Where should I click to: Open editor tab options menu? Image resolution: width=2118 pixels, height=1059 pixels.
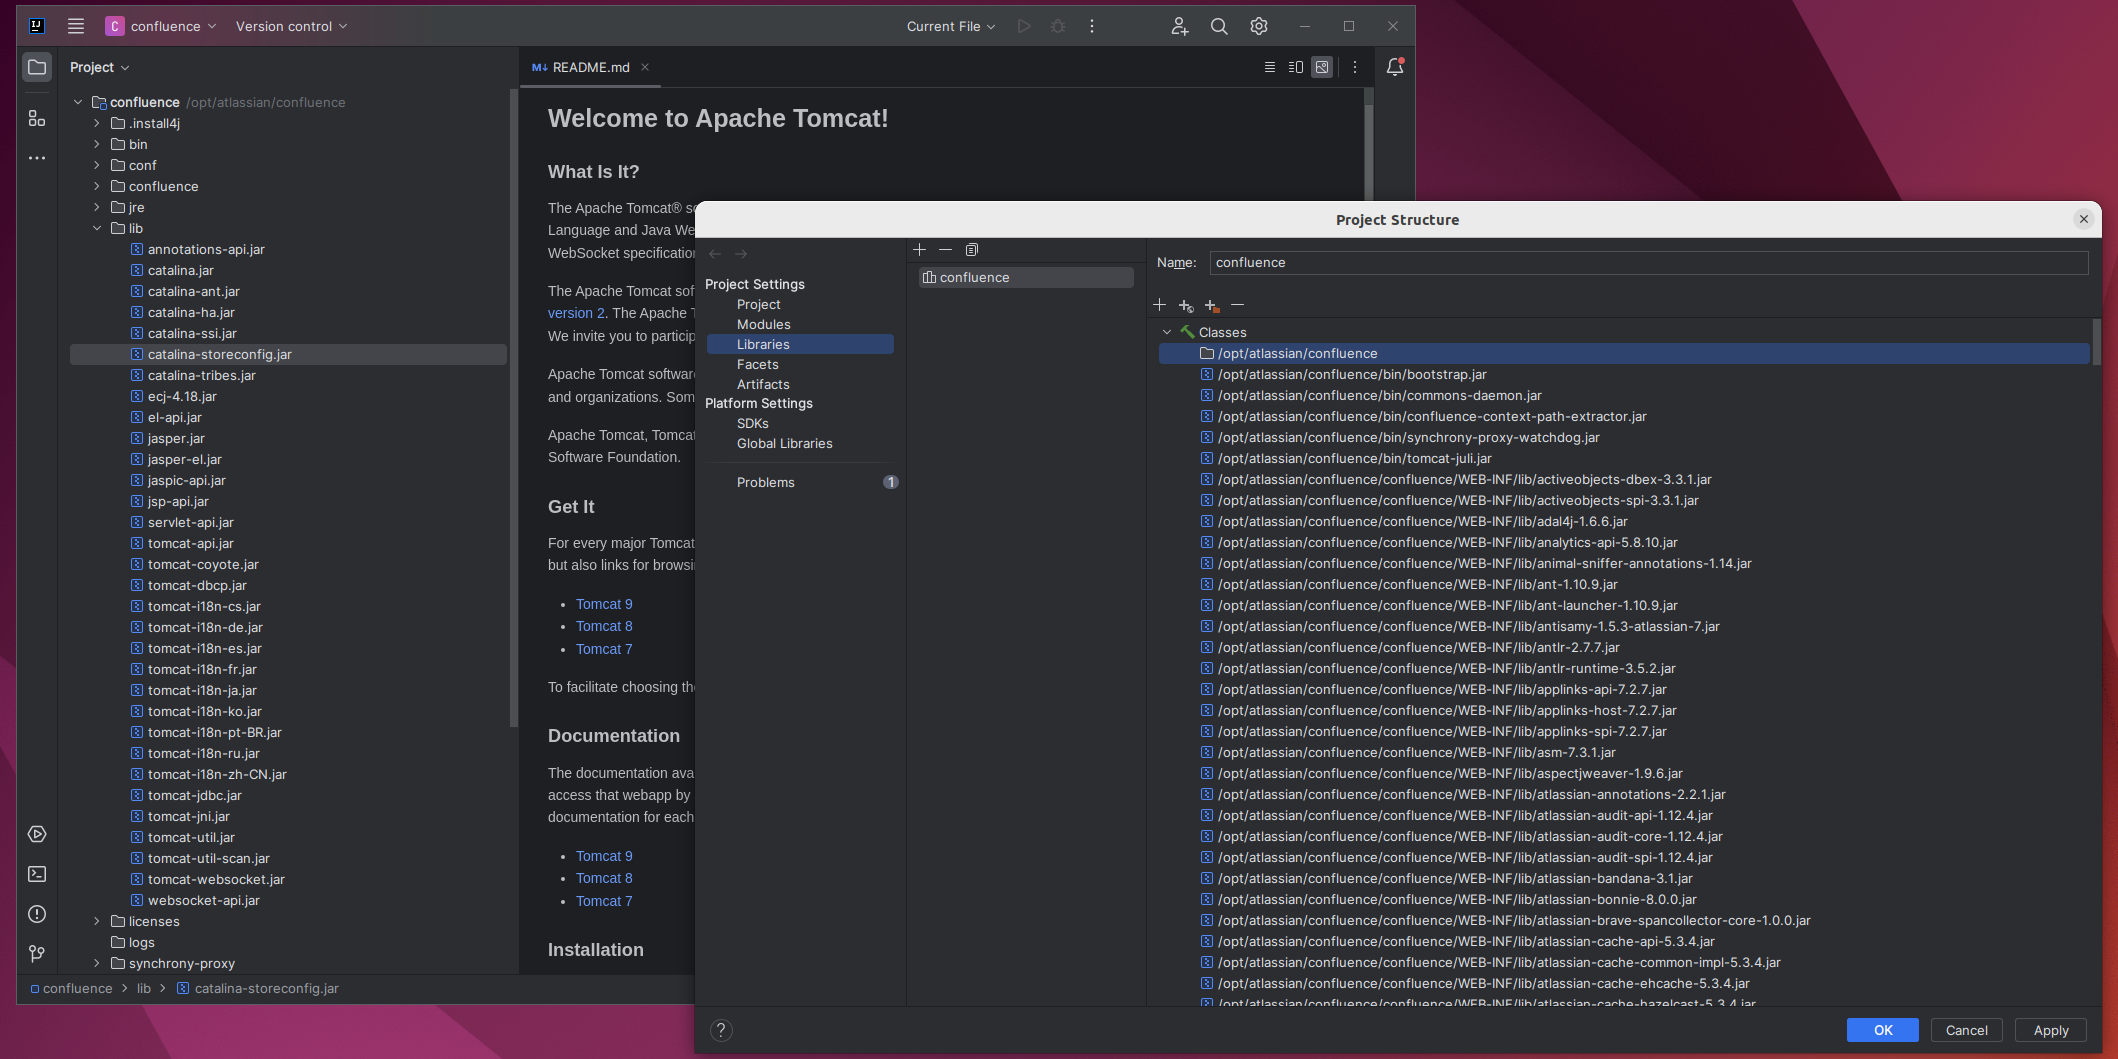coord(1355,67)
